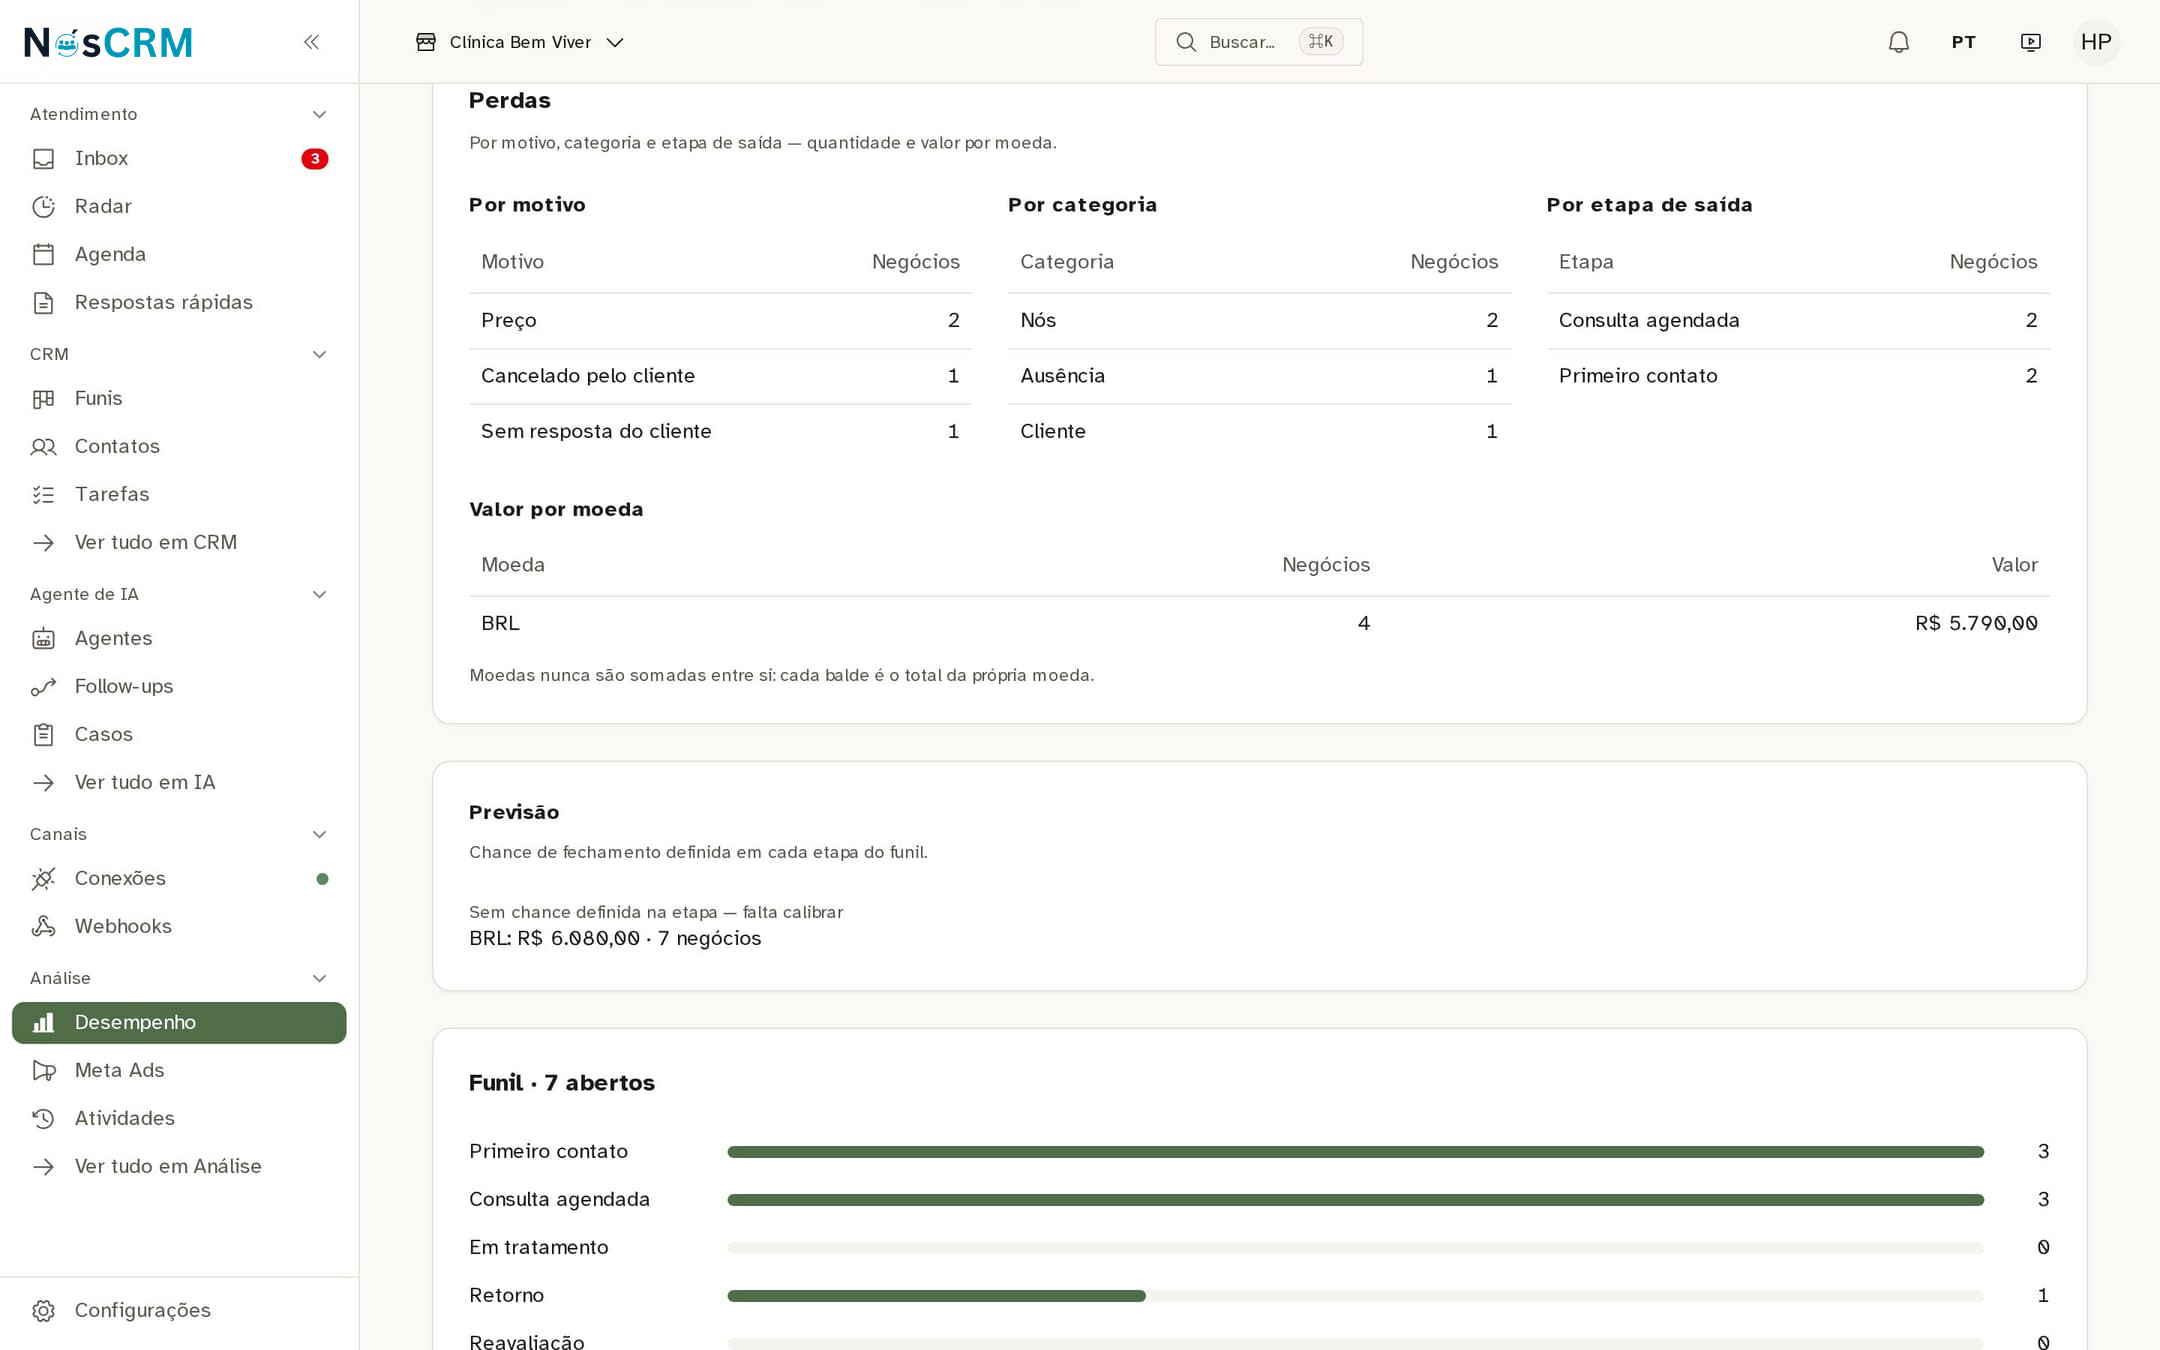
Task: Select Desempenho in the sidebar
Action: [x=179, y=1022]
